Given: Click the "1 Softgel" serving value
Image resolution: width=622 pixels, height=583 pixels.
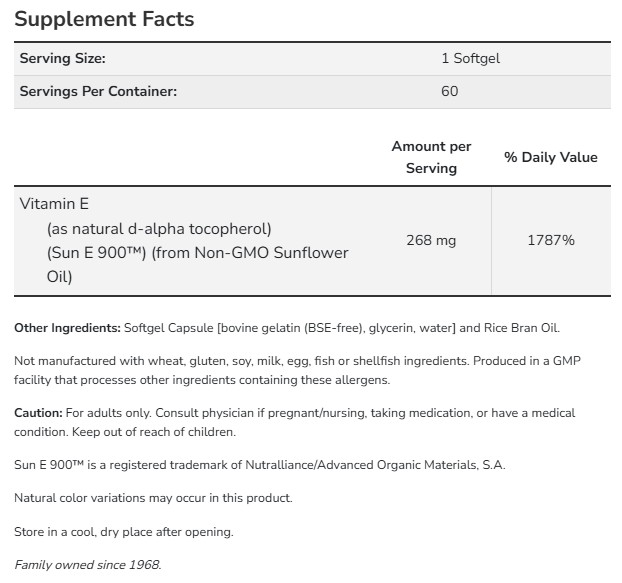Looking at the screenshot, I should pyautogui.click(x=470, y=59).
